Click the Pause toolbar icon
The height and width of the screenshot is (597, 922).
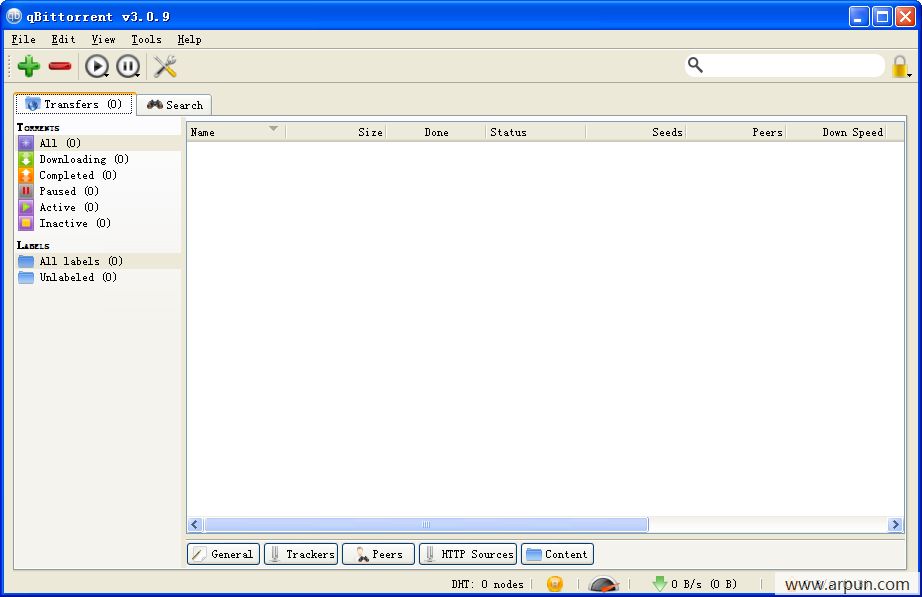pyautogui.click(x=128, y=66)
